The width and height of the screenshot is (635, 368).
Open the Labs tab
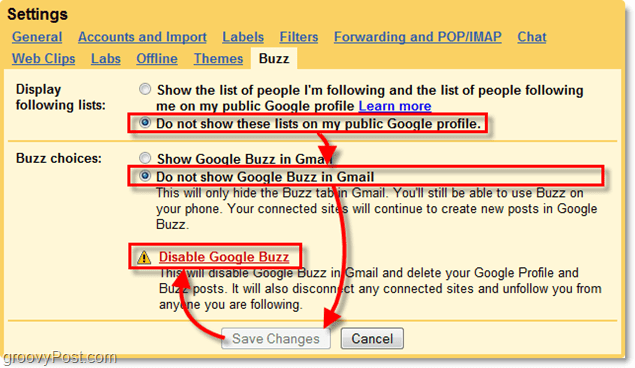coord(106,59)
